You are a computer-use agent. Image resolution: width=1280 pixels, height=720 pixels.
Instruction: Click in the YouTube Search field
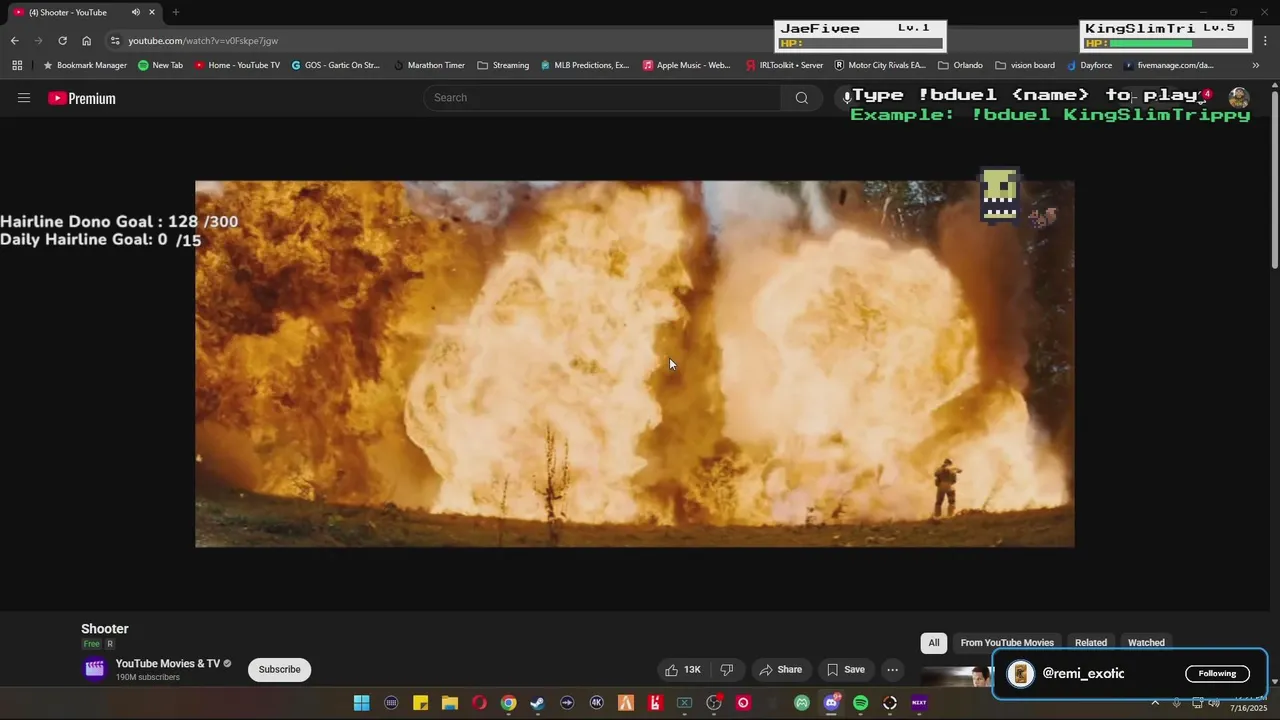click(x=603, y=98)
